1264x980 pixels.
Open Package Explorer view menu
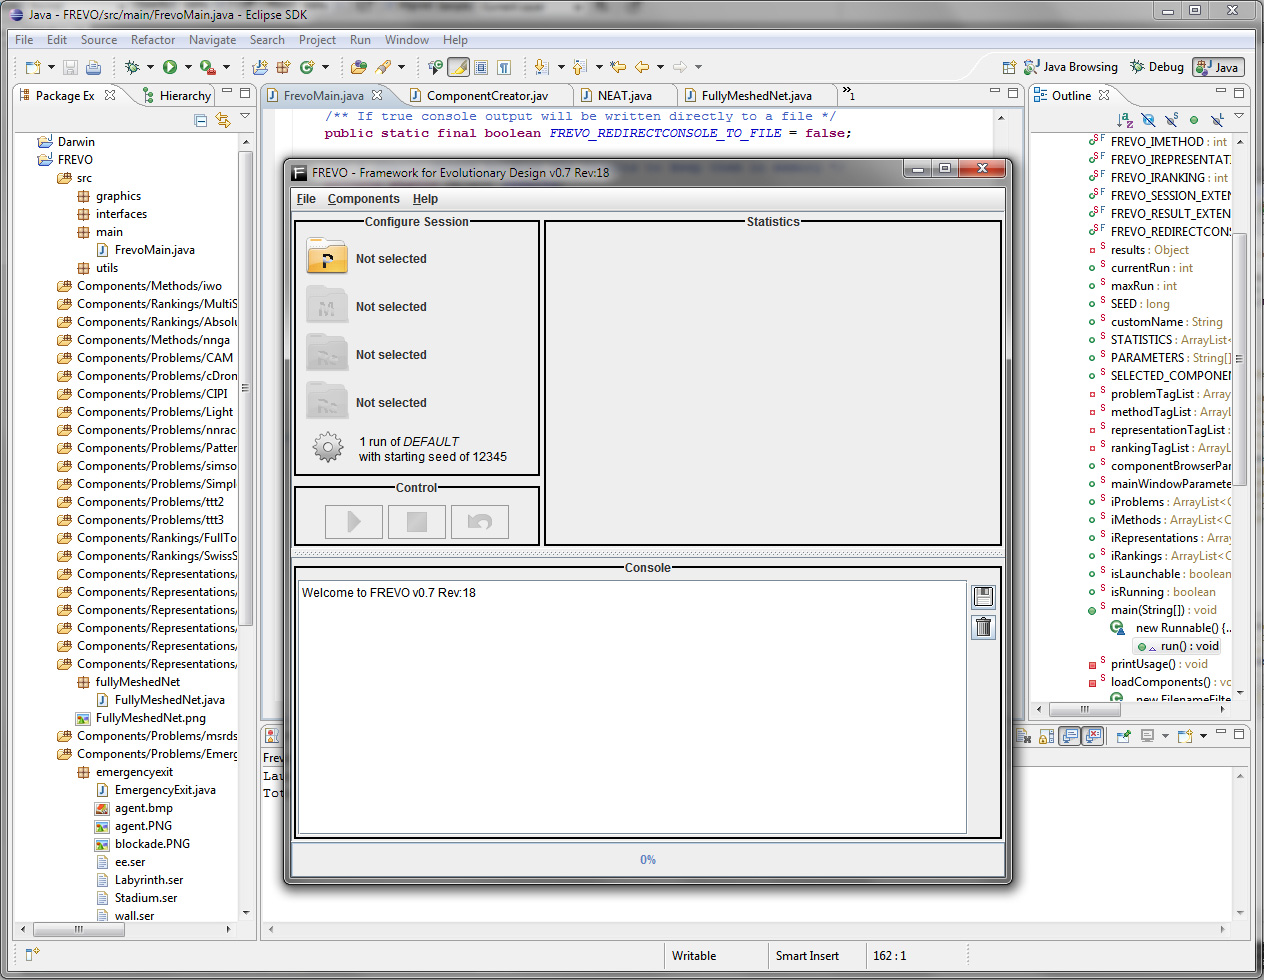point(245,117)
